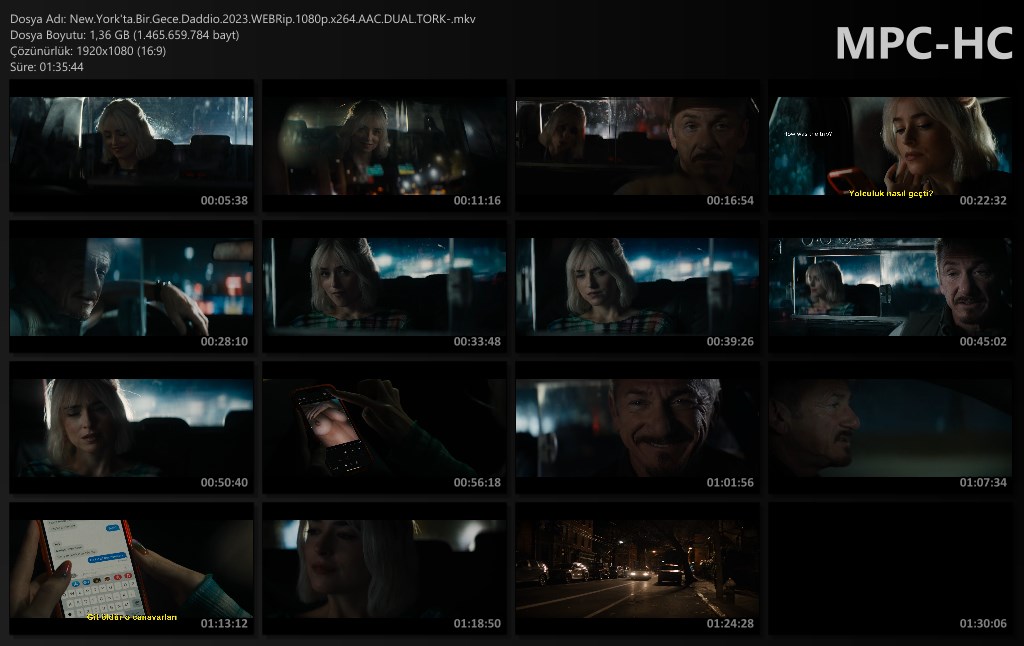Click the thumbnail stamped 00:16:54

coord(637,146)
